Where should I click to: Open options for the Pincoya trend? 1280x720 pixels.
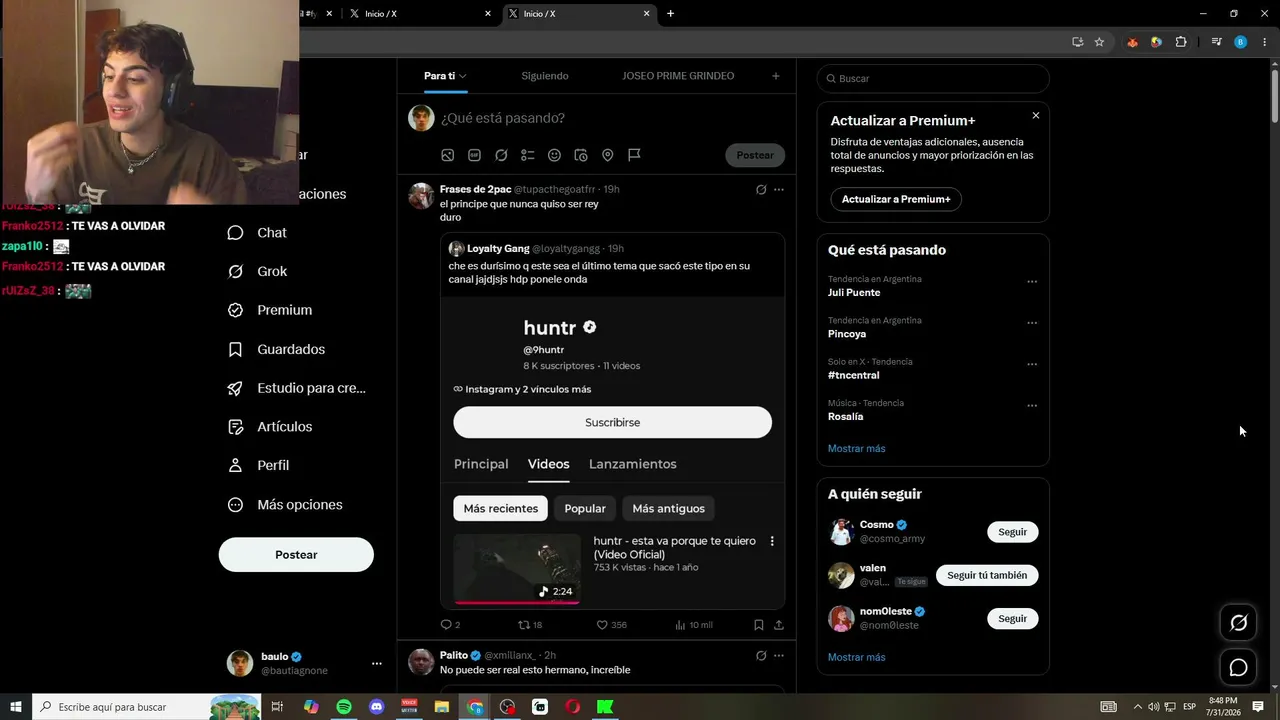(x=1032, y=323)
